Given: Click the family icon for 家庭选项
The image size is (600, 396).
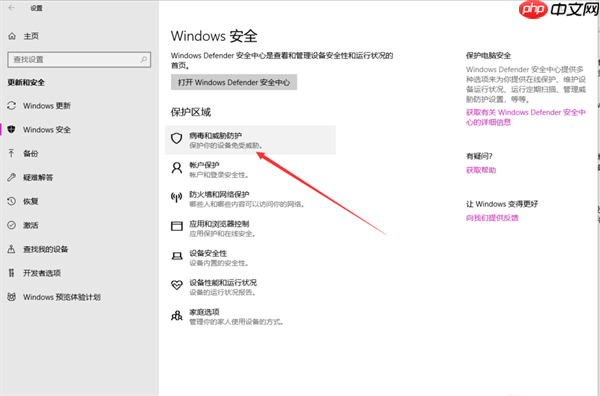Looking at the screenshot, I should tap(176, 315).
